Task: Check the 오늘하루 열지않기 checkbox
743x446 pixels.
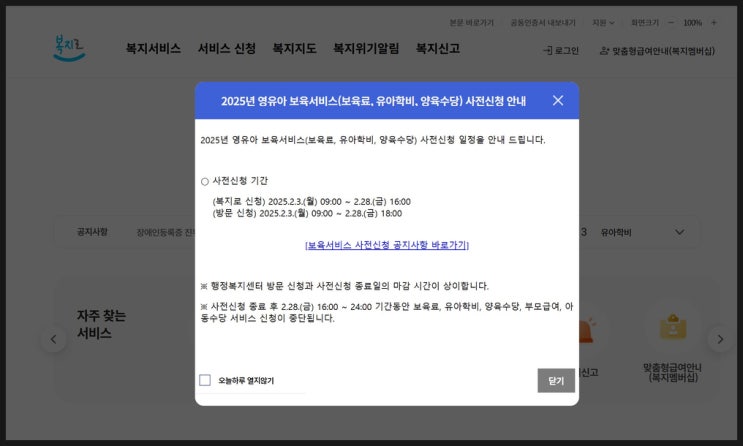Action: [x=205, y=380]
